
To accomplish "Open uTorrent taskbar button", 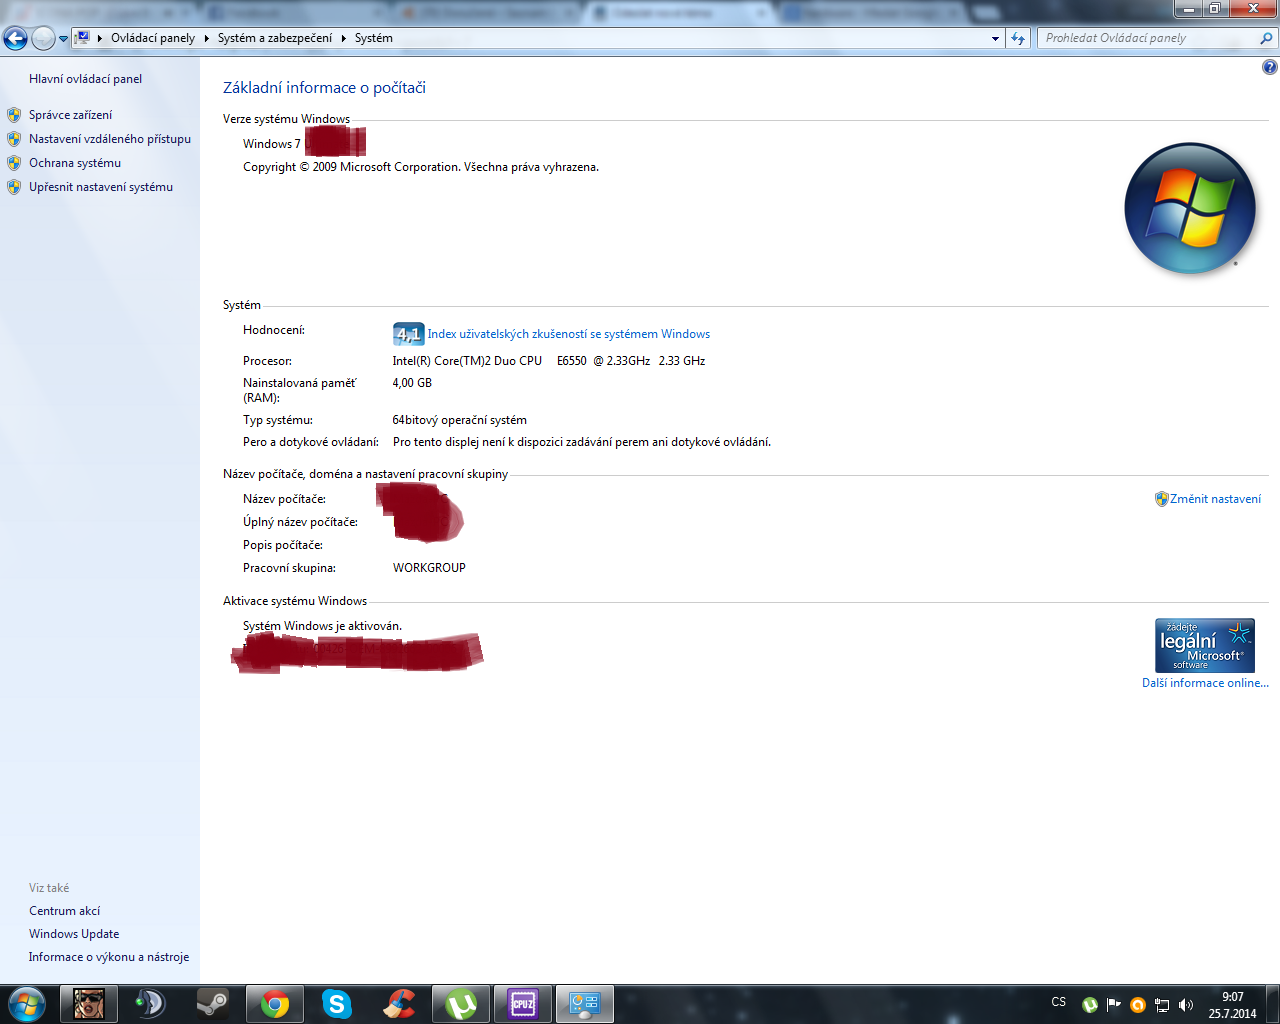I will [461, 1003].
